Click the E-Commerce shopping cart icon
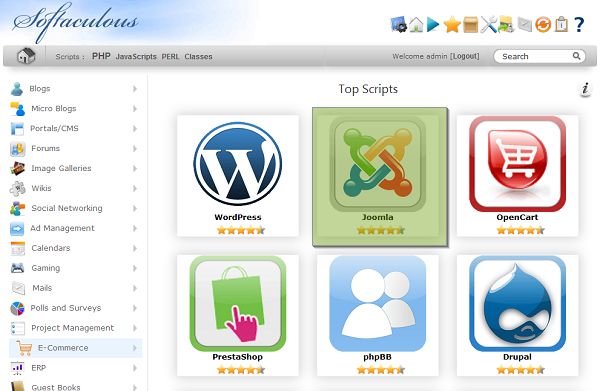Screen dimensions: 600x391 [x=24, y=348]
